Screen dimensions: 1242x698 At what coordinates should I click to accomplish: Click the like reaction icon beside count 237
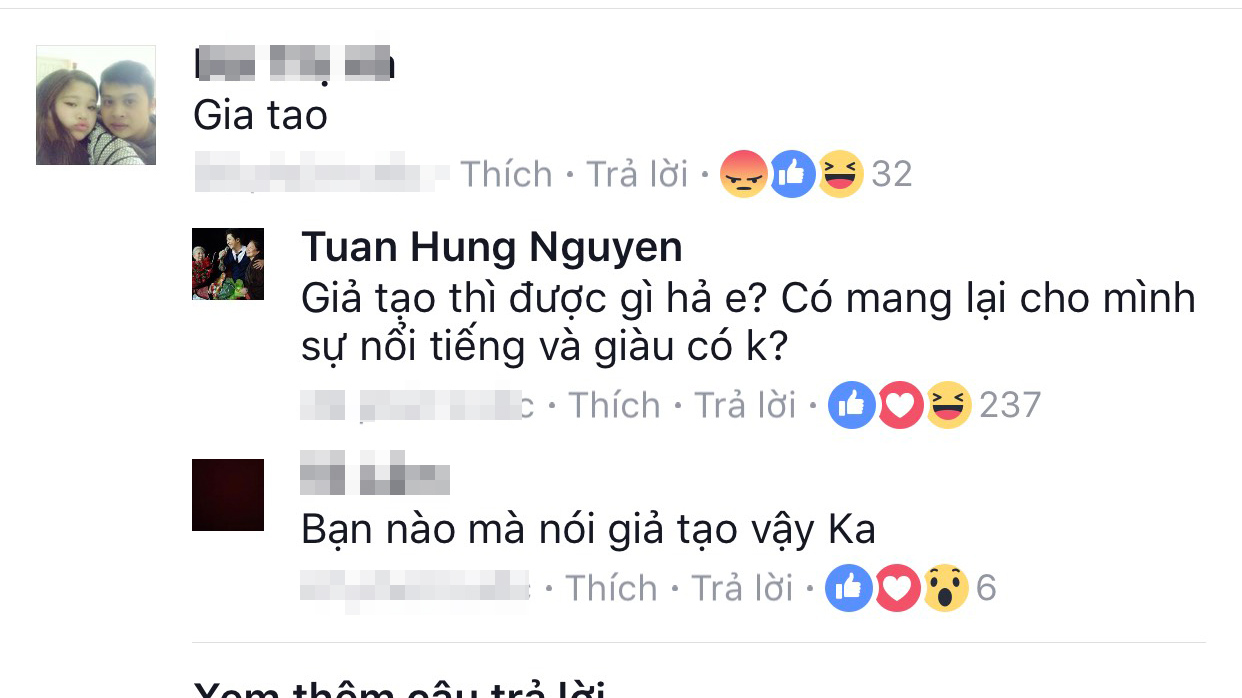(x=852, y=405)
